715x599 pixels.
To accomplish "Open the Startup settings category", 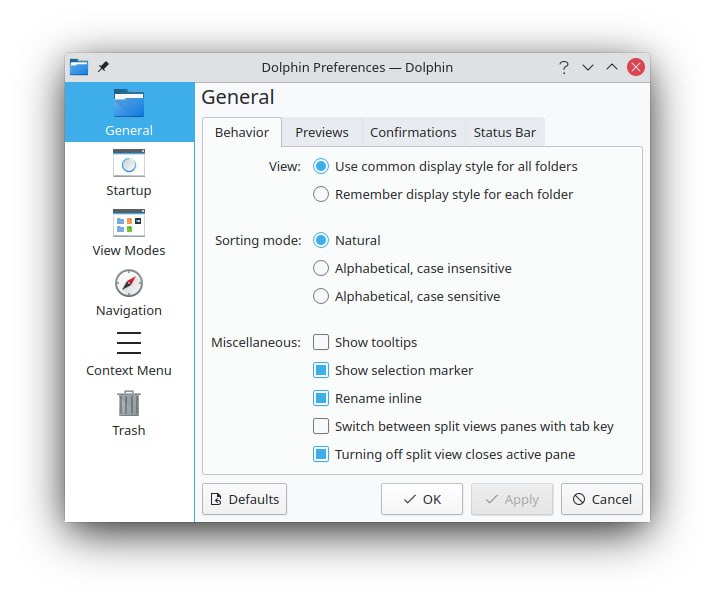I will [x=129, y=172].
